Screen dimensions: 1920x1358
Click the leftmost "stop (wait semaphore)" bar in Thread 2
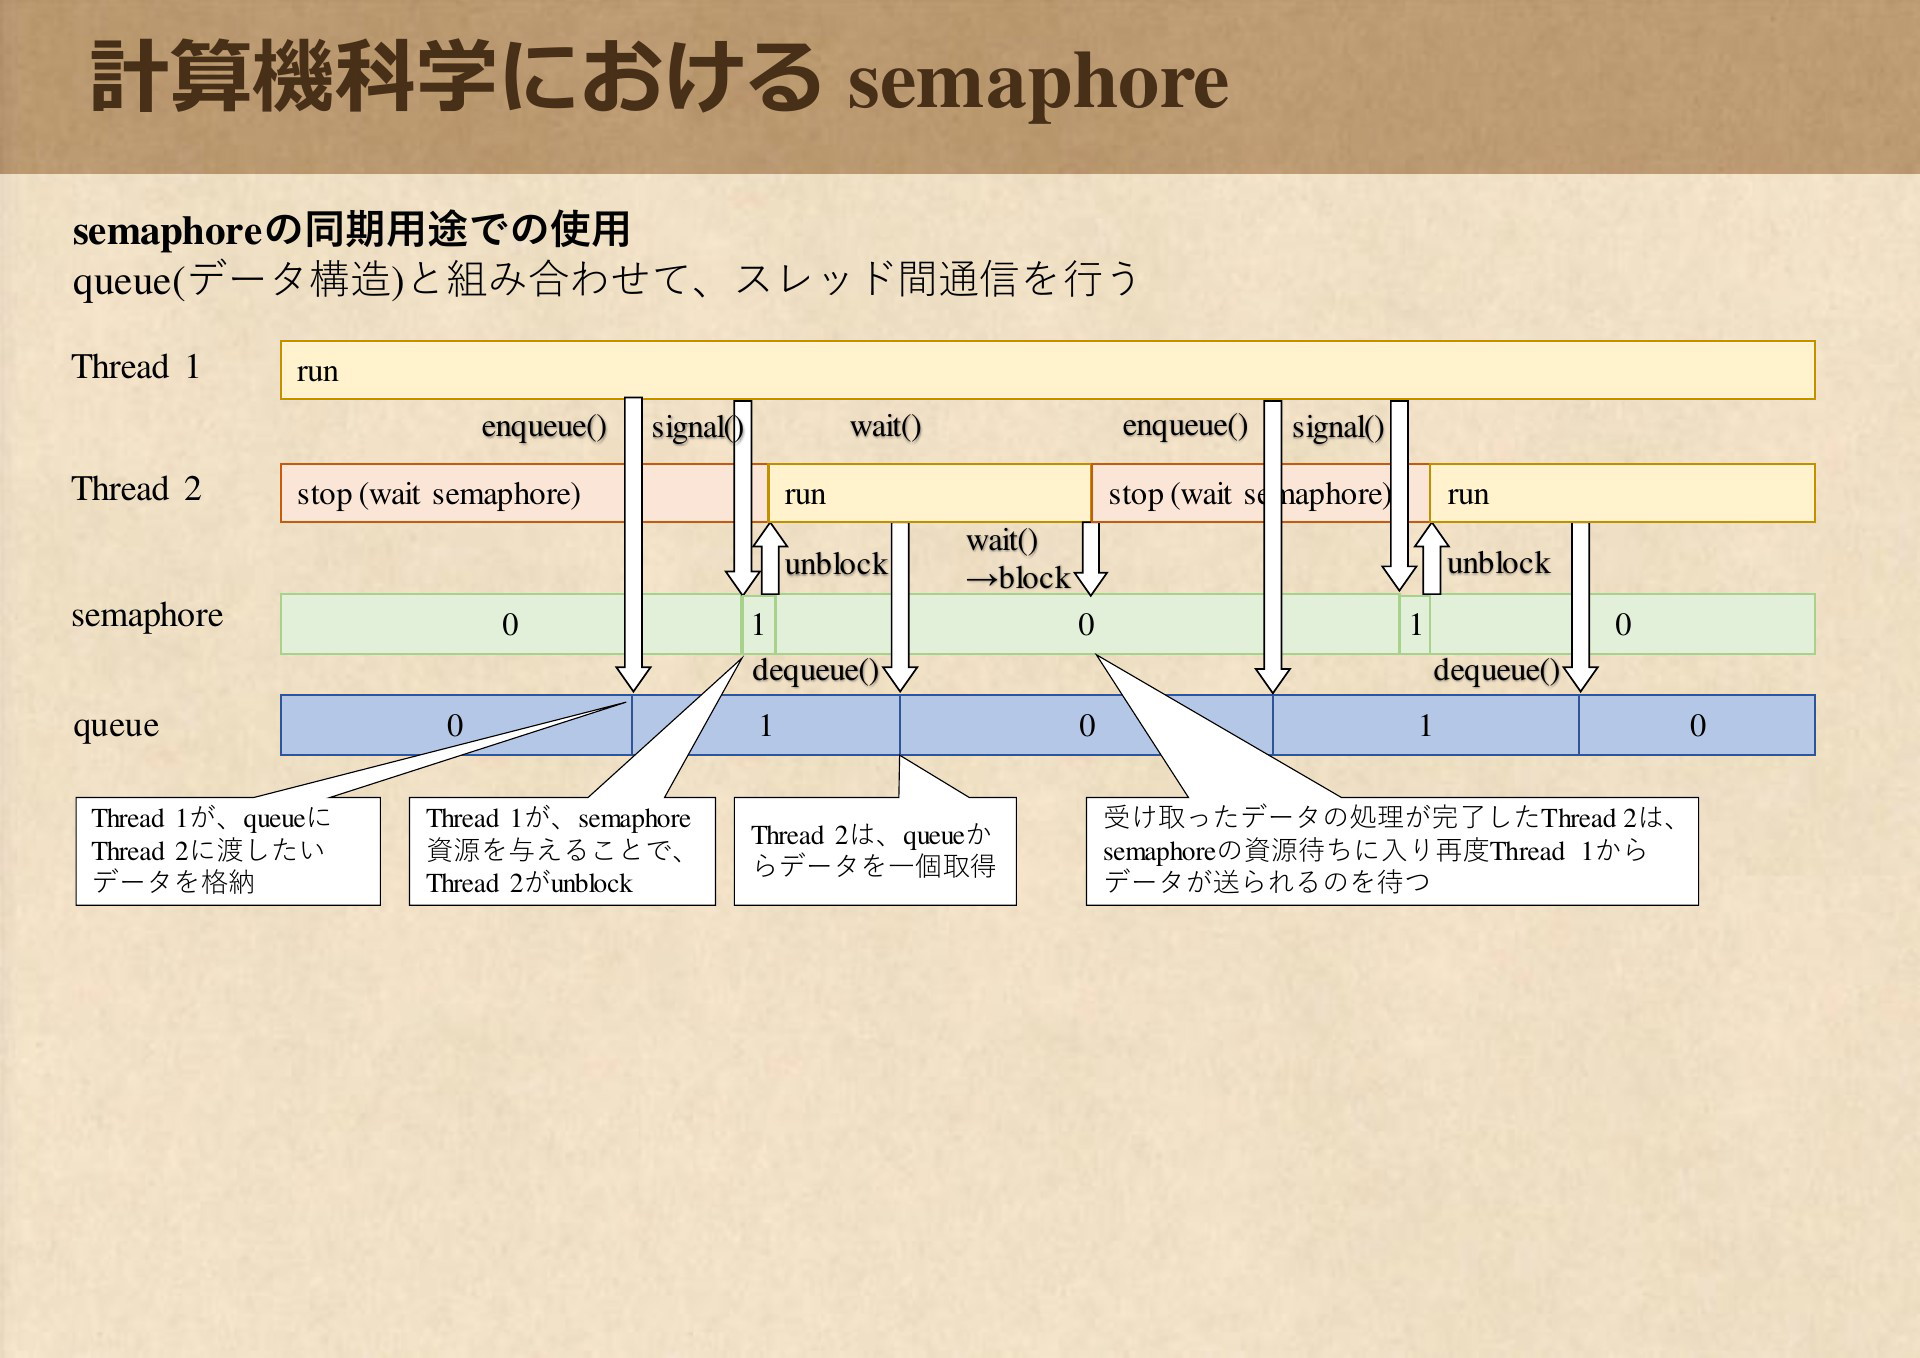point(524,493)
